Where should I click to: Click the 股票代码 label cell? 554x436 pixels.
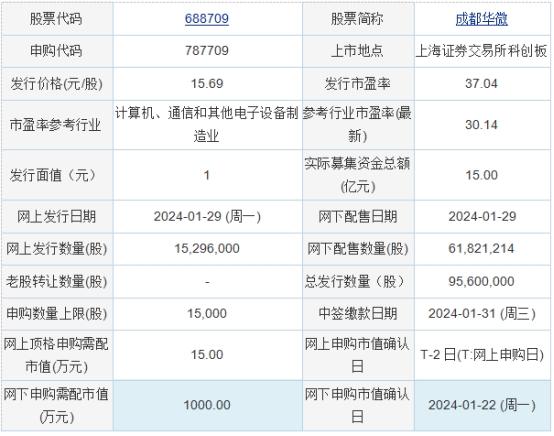[x=56, y=19]
